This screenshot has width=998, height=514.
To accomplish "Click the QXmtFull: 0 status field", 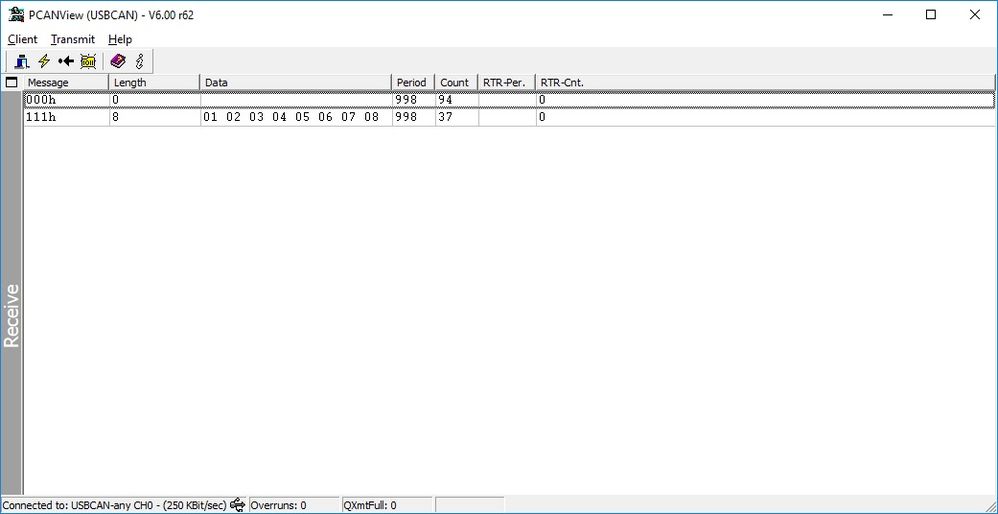I will click(387, 506).
